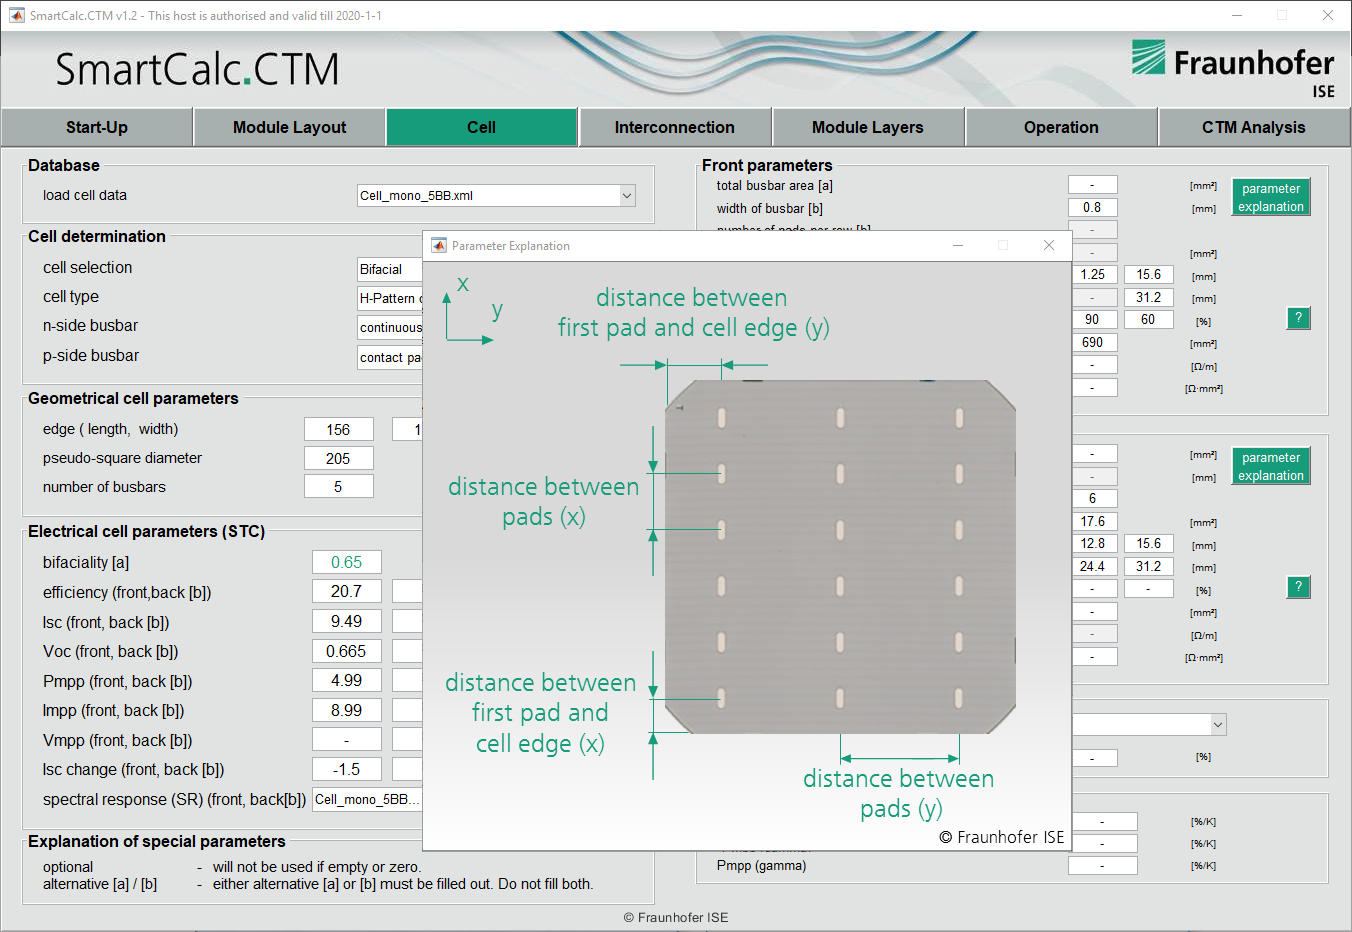Open the Interconnection tab
The width and height of the screenshot is (1352, 932).
[x=675, y=127]
